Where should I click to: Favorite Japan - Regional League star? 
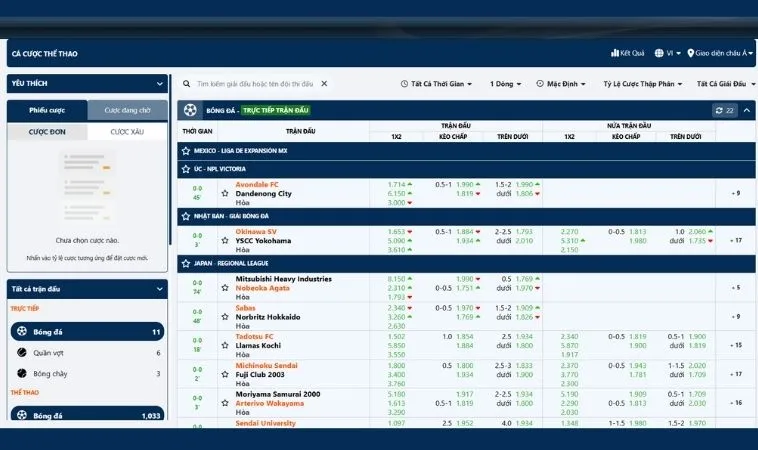tap(186, 263)
